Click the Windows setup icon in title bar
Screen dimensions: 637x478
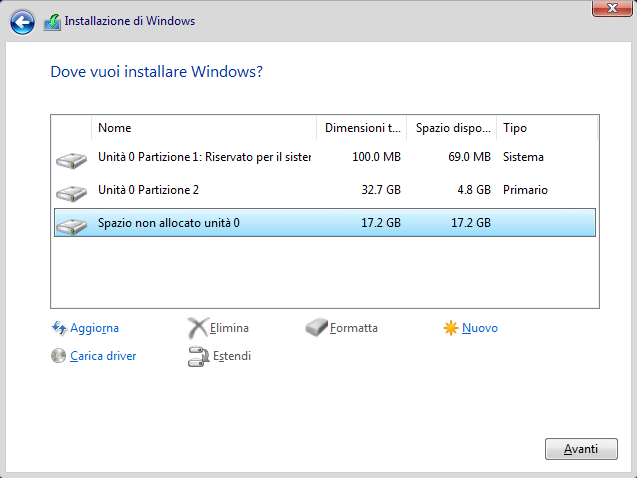52,22
